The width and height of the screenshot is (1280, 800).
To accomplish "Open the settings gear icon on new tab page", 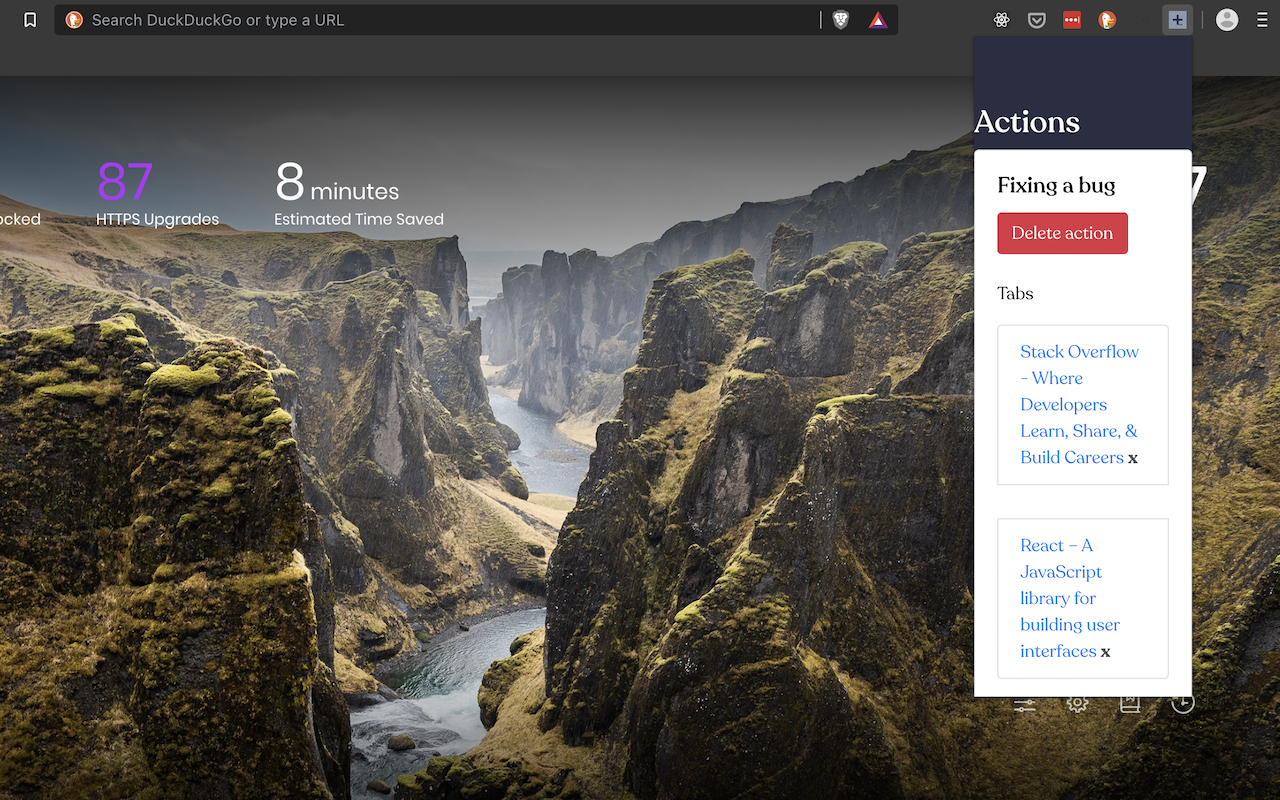I will click(1077, 704).
